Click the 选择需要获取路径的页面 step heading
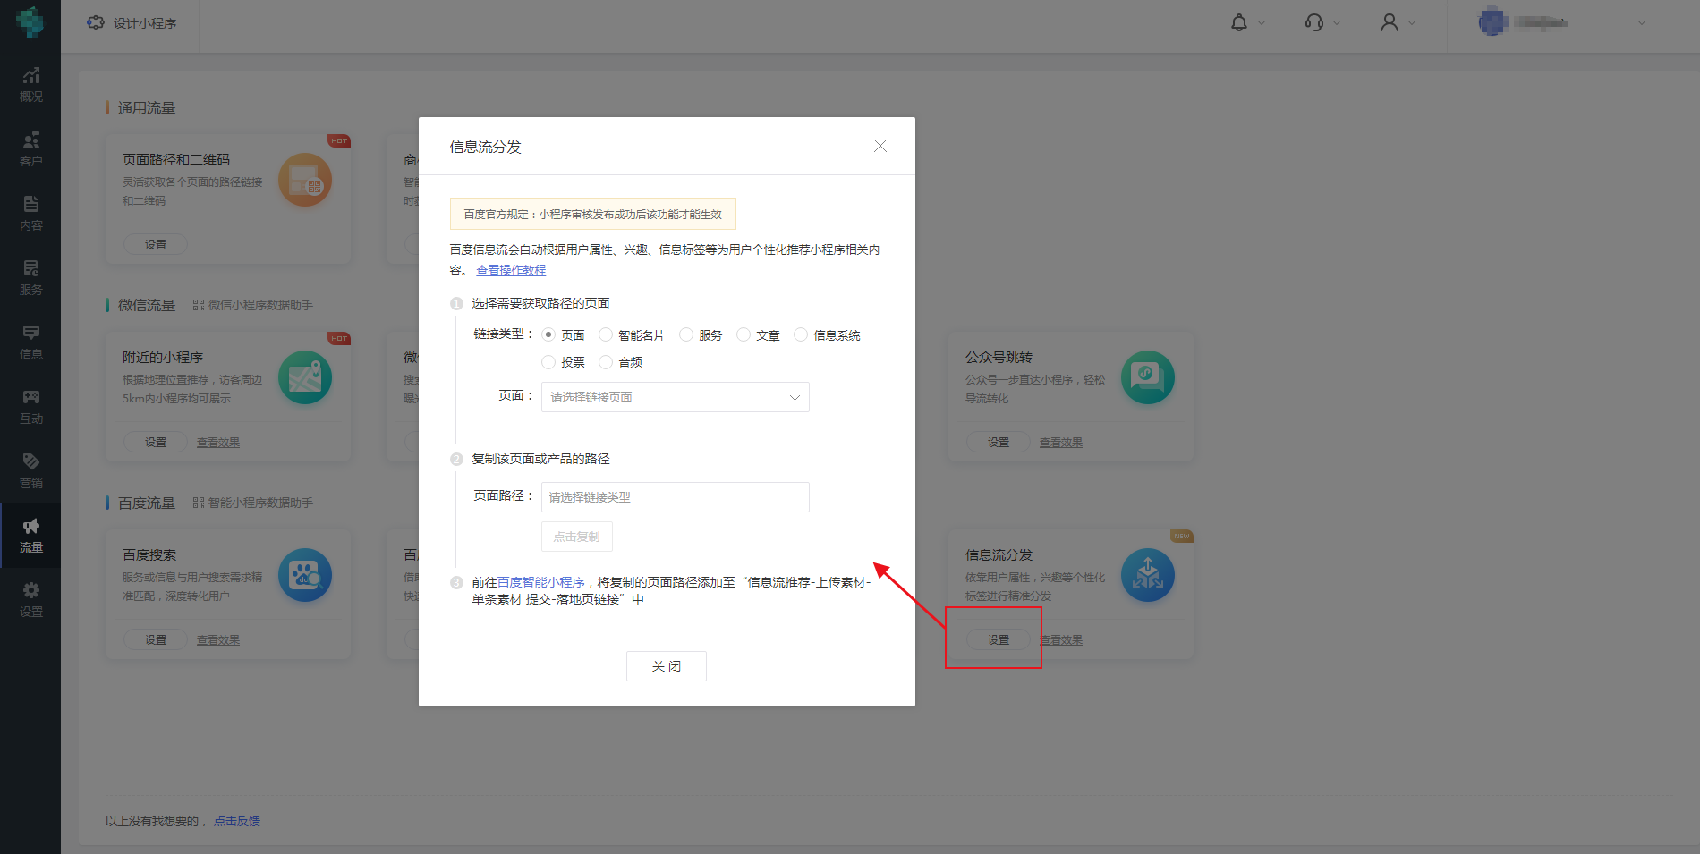Image resolution: width=1700 pixels, height=854 pixels. coord(540,303)
